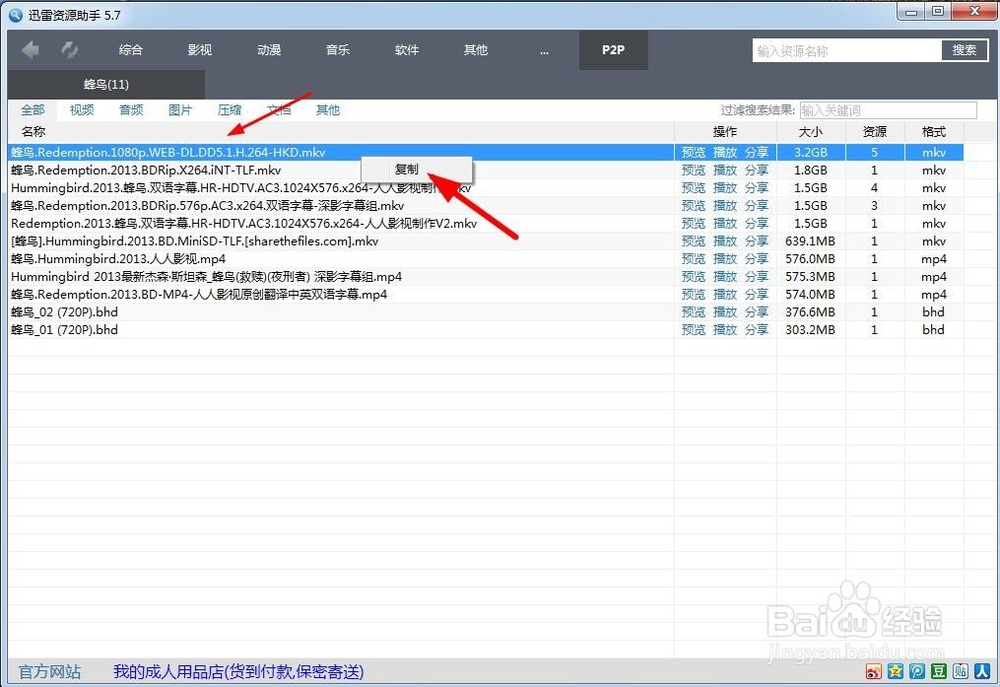This screenshot has height=687, width=1000.
Task: Filter results by 文档
Action: tap(279, 110)
